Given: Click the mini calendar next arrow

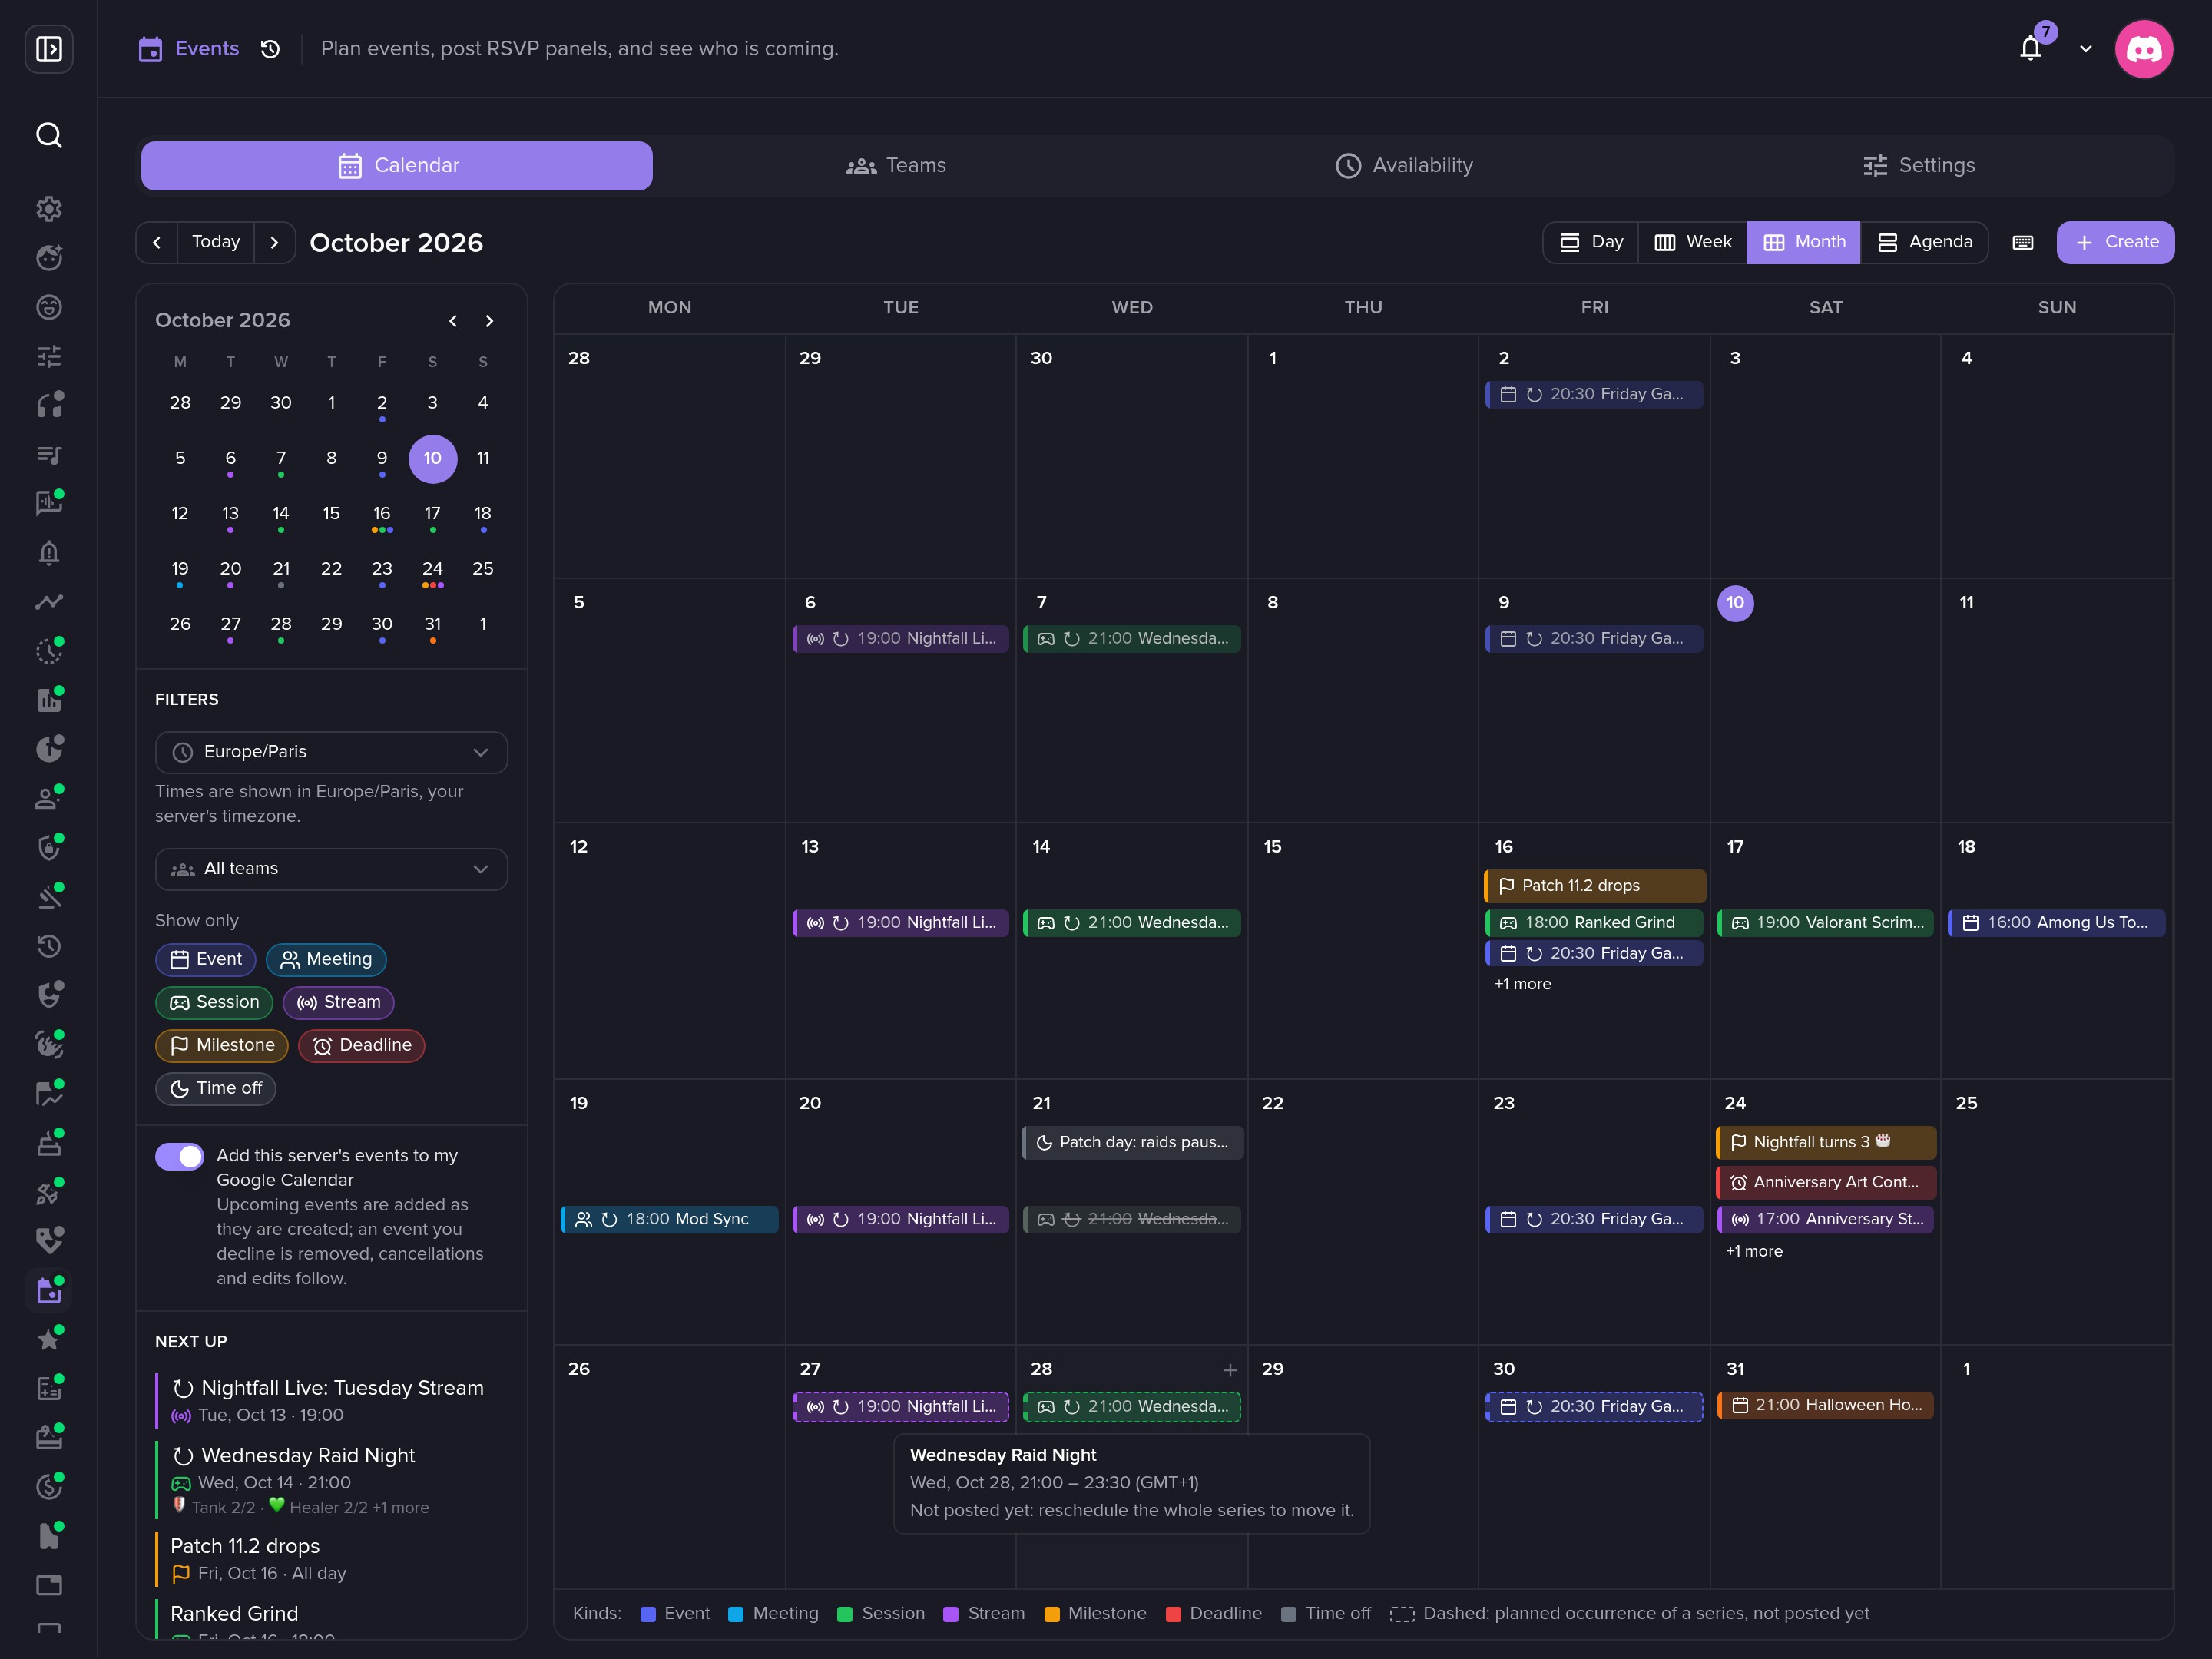Looking at the screenshot, I should coord(489,321).
